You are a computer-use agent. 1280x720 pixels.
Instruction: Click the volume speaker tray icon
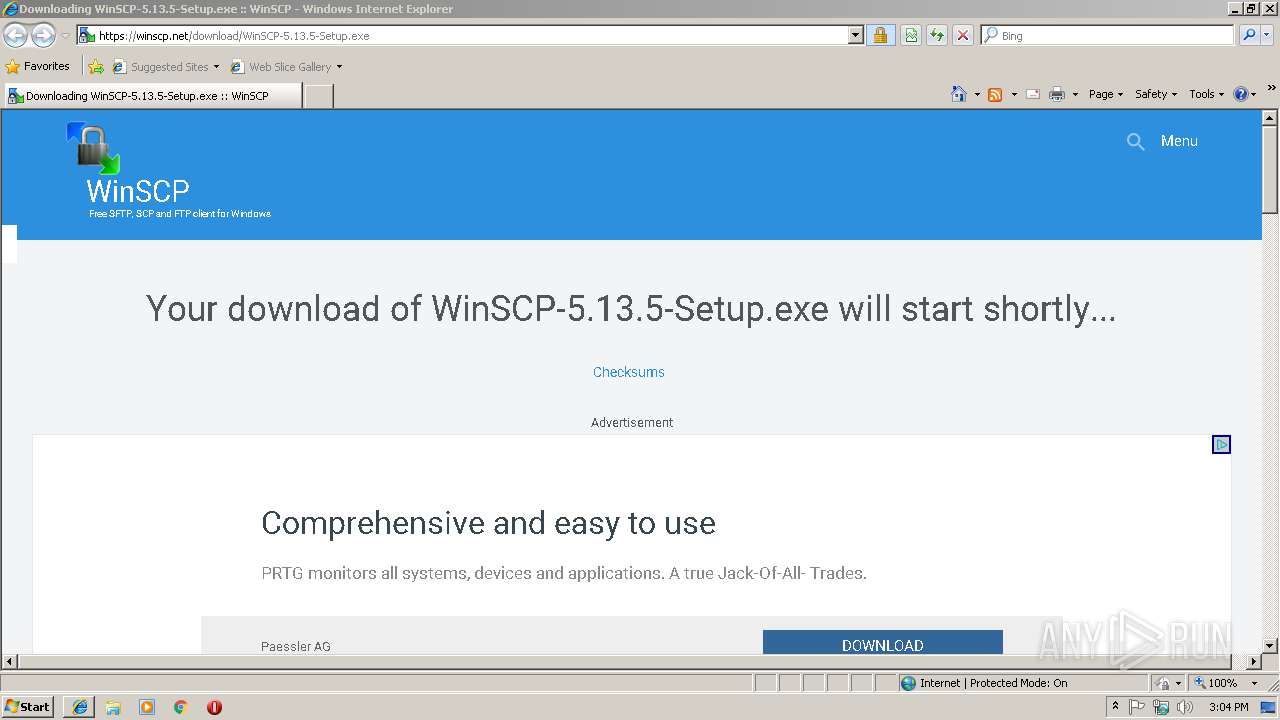click(1185, 707)
